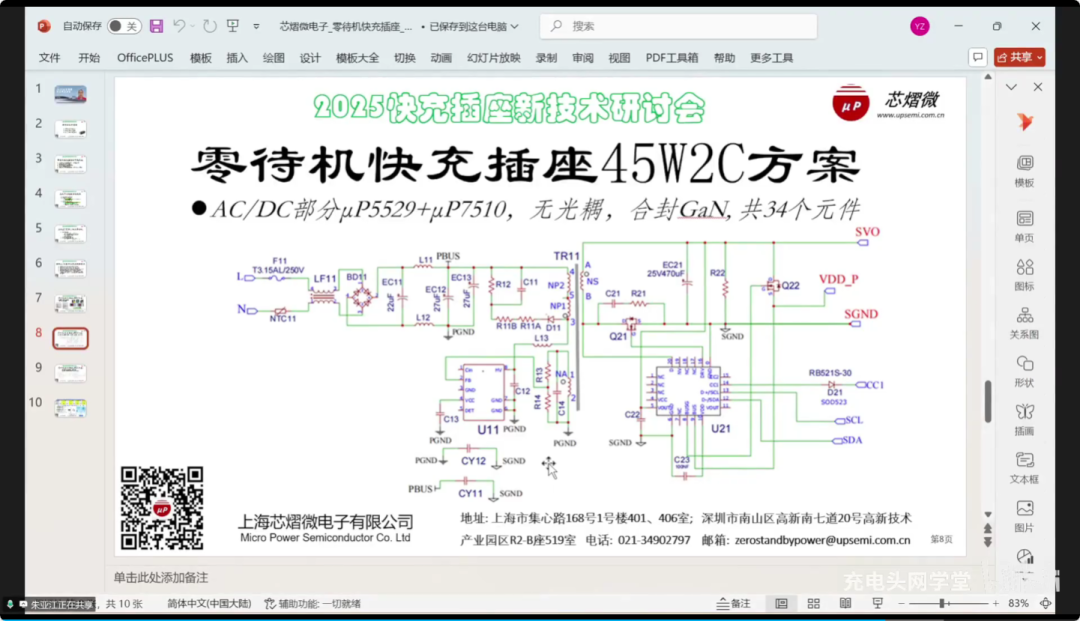
Task: Click the 形状 shapes sidebar icon
Action: 1024,371
